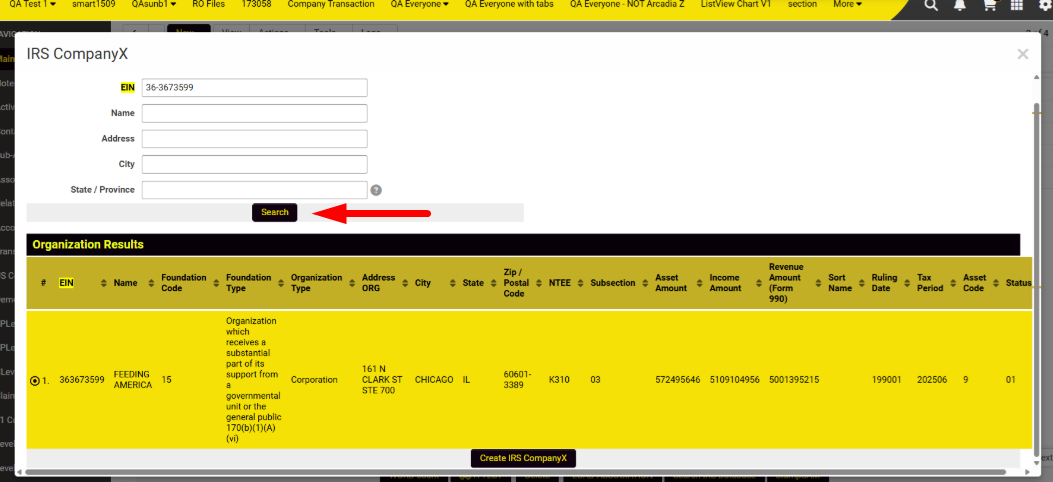The image size is (1053, 482).
Task: Click the EIN cell 363673599
Action: [x=82, y=380]
